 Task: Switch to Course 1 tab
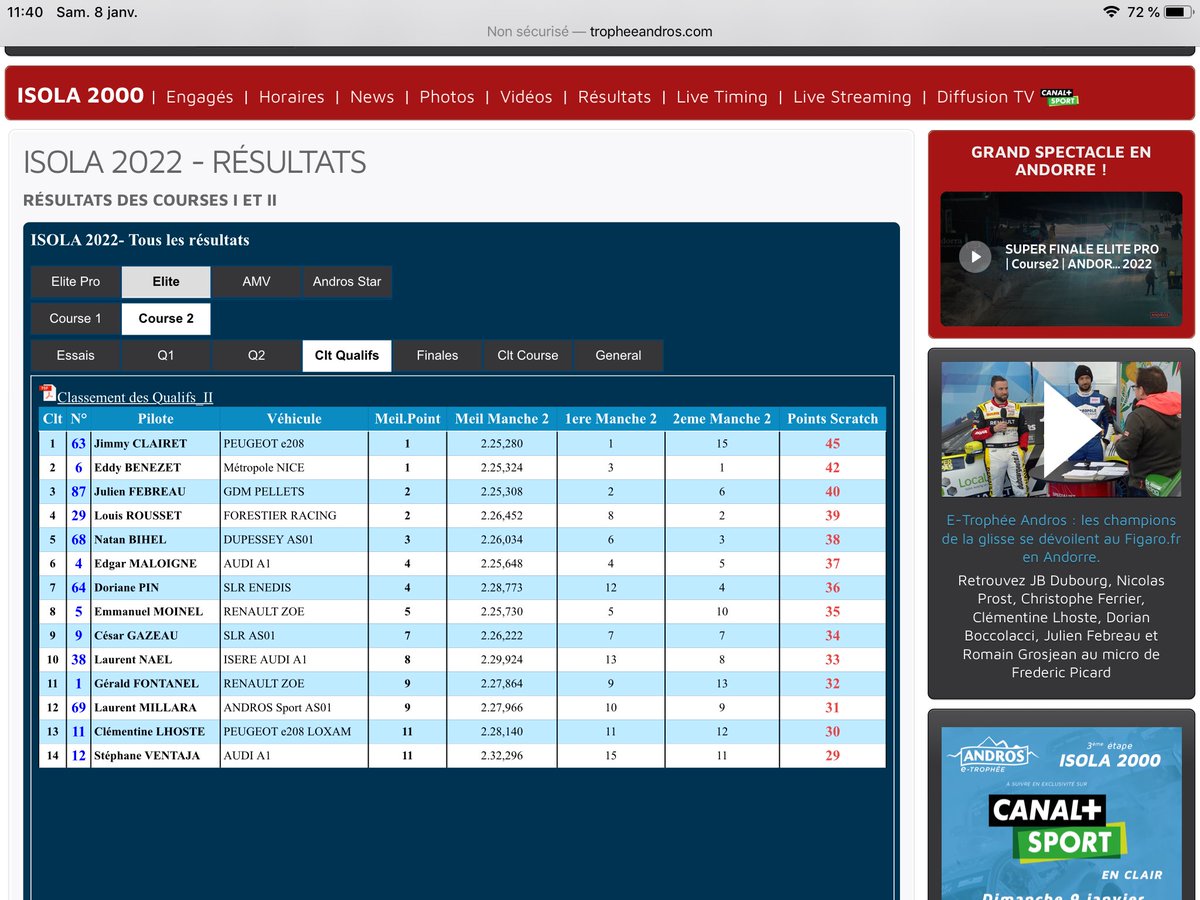point(76,319)
